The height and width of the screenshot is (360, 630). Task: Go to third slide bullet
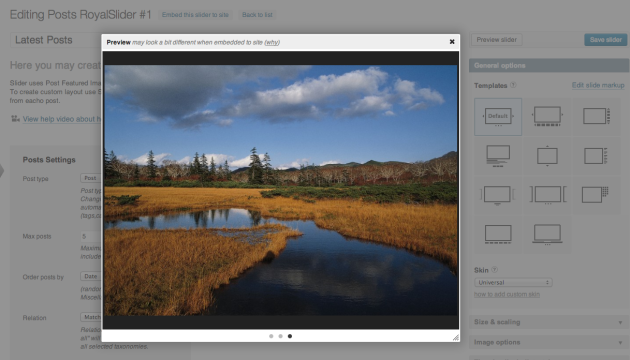[290, 336]
